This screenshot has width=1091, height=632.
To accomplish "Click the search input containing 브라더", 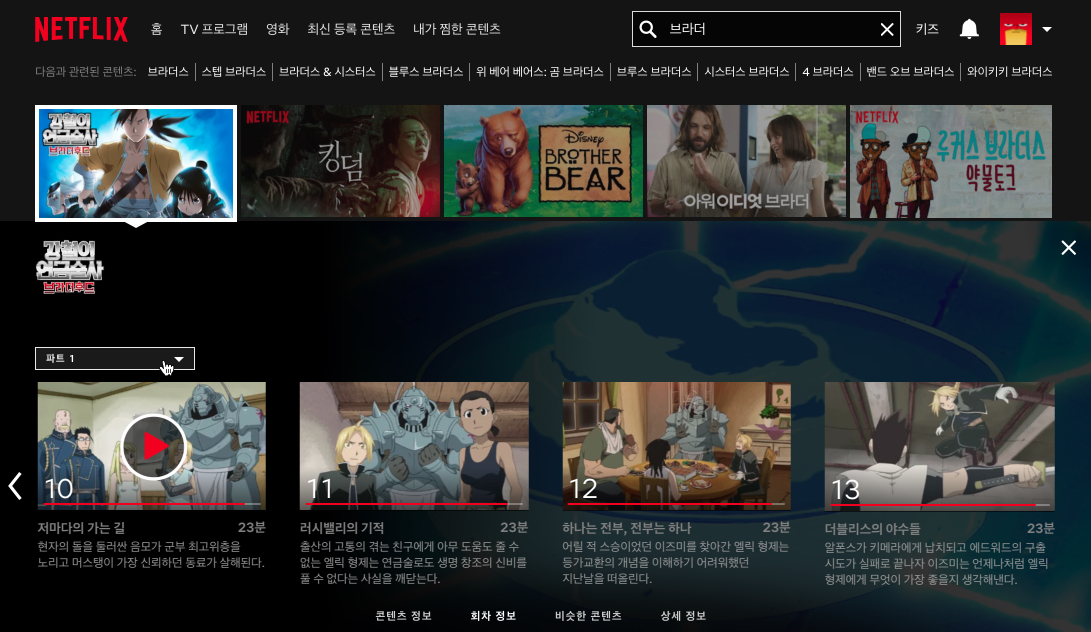I will point(765,29).
